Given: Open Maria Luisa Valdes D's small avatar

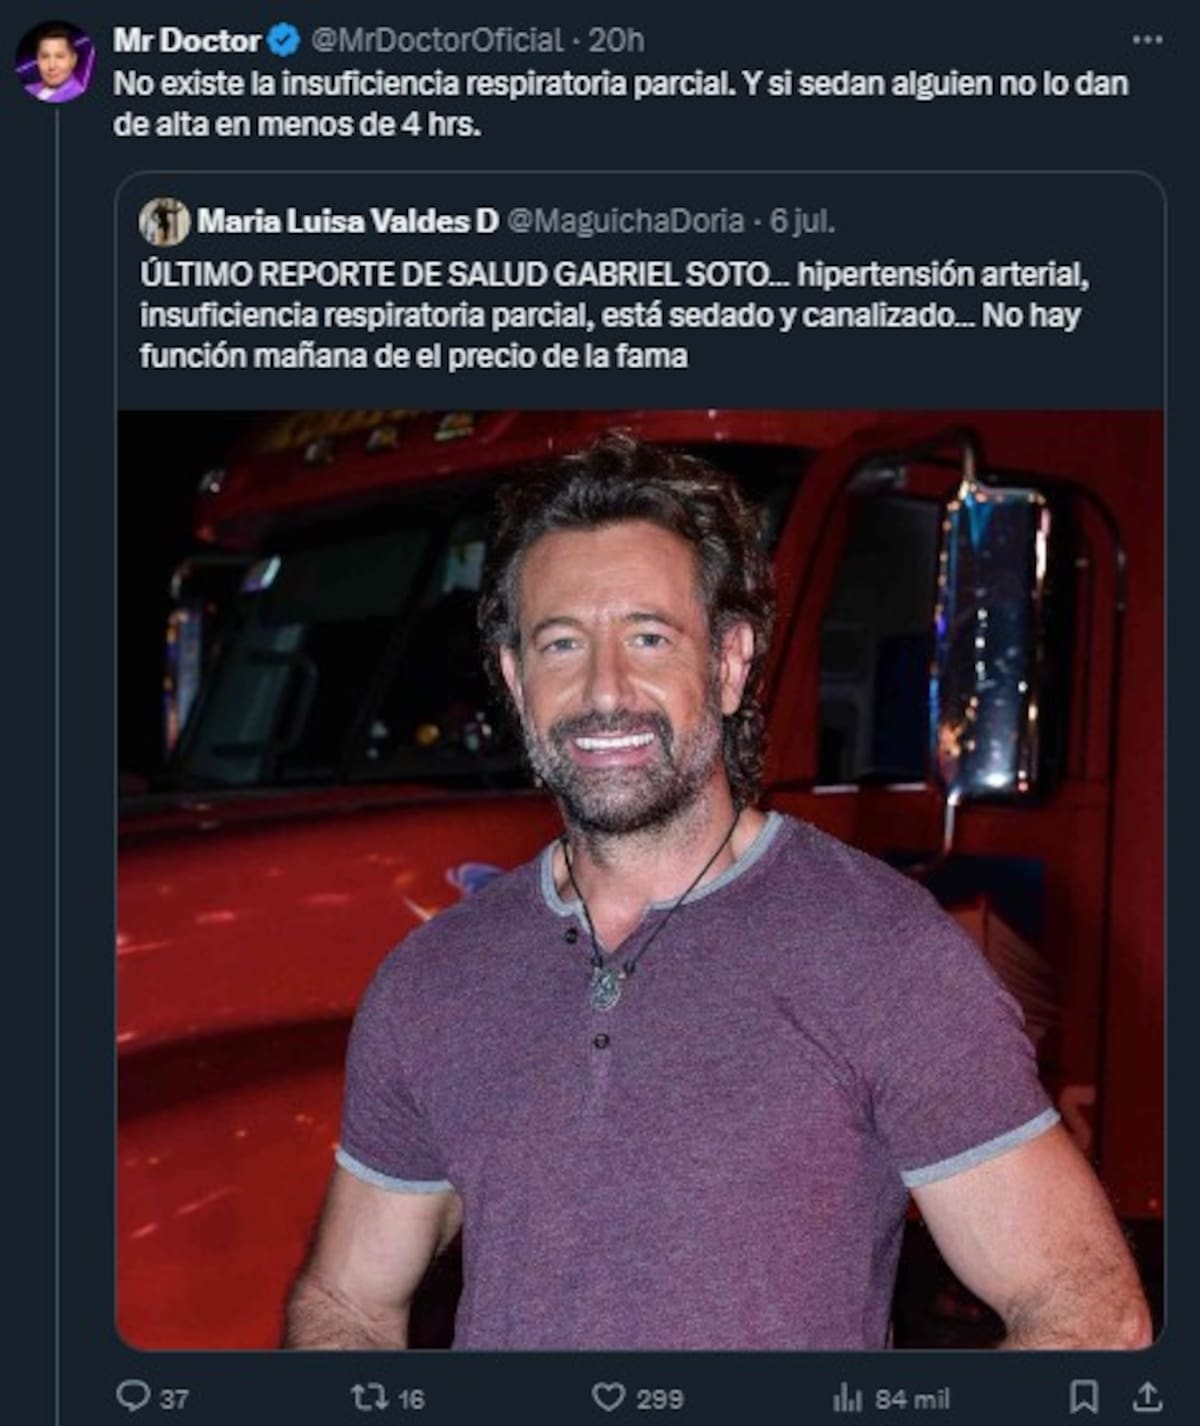Looking at the screenshot, I should [x=164, y=221].
